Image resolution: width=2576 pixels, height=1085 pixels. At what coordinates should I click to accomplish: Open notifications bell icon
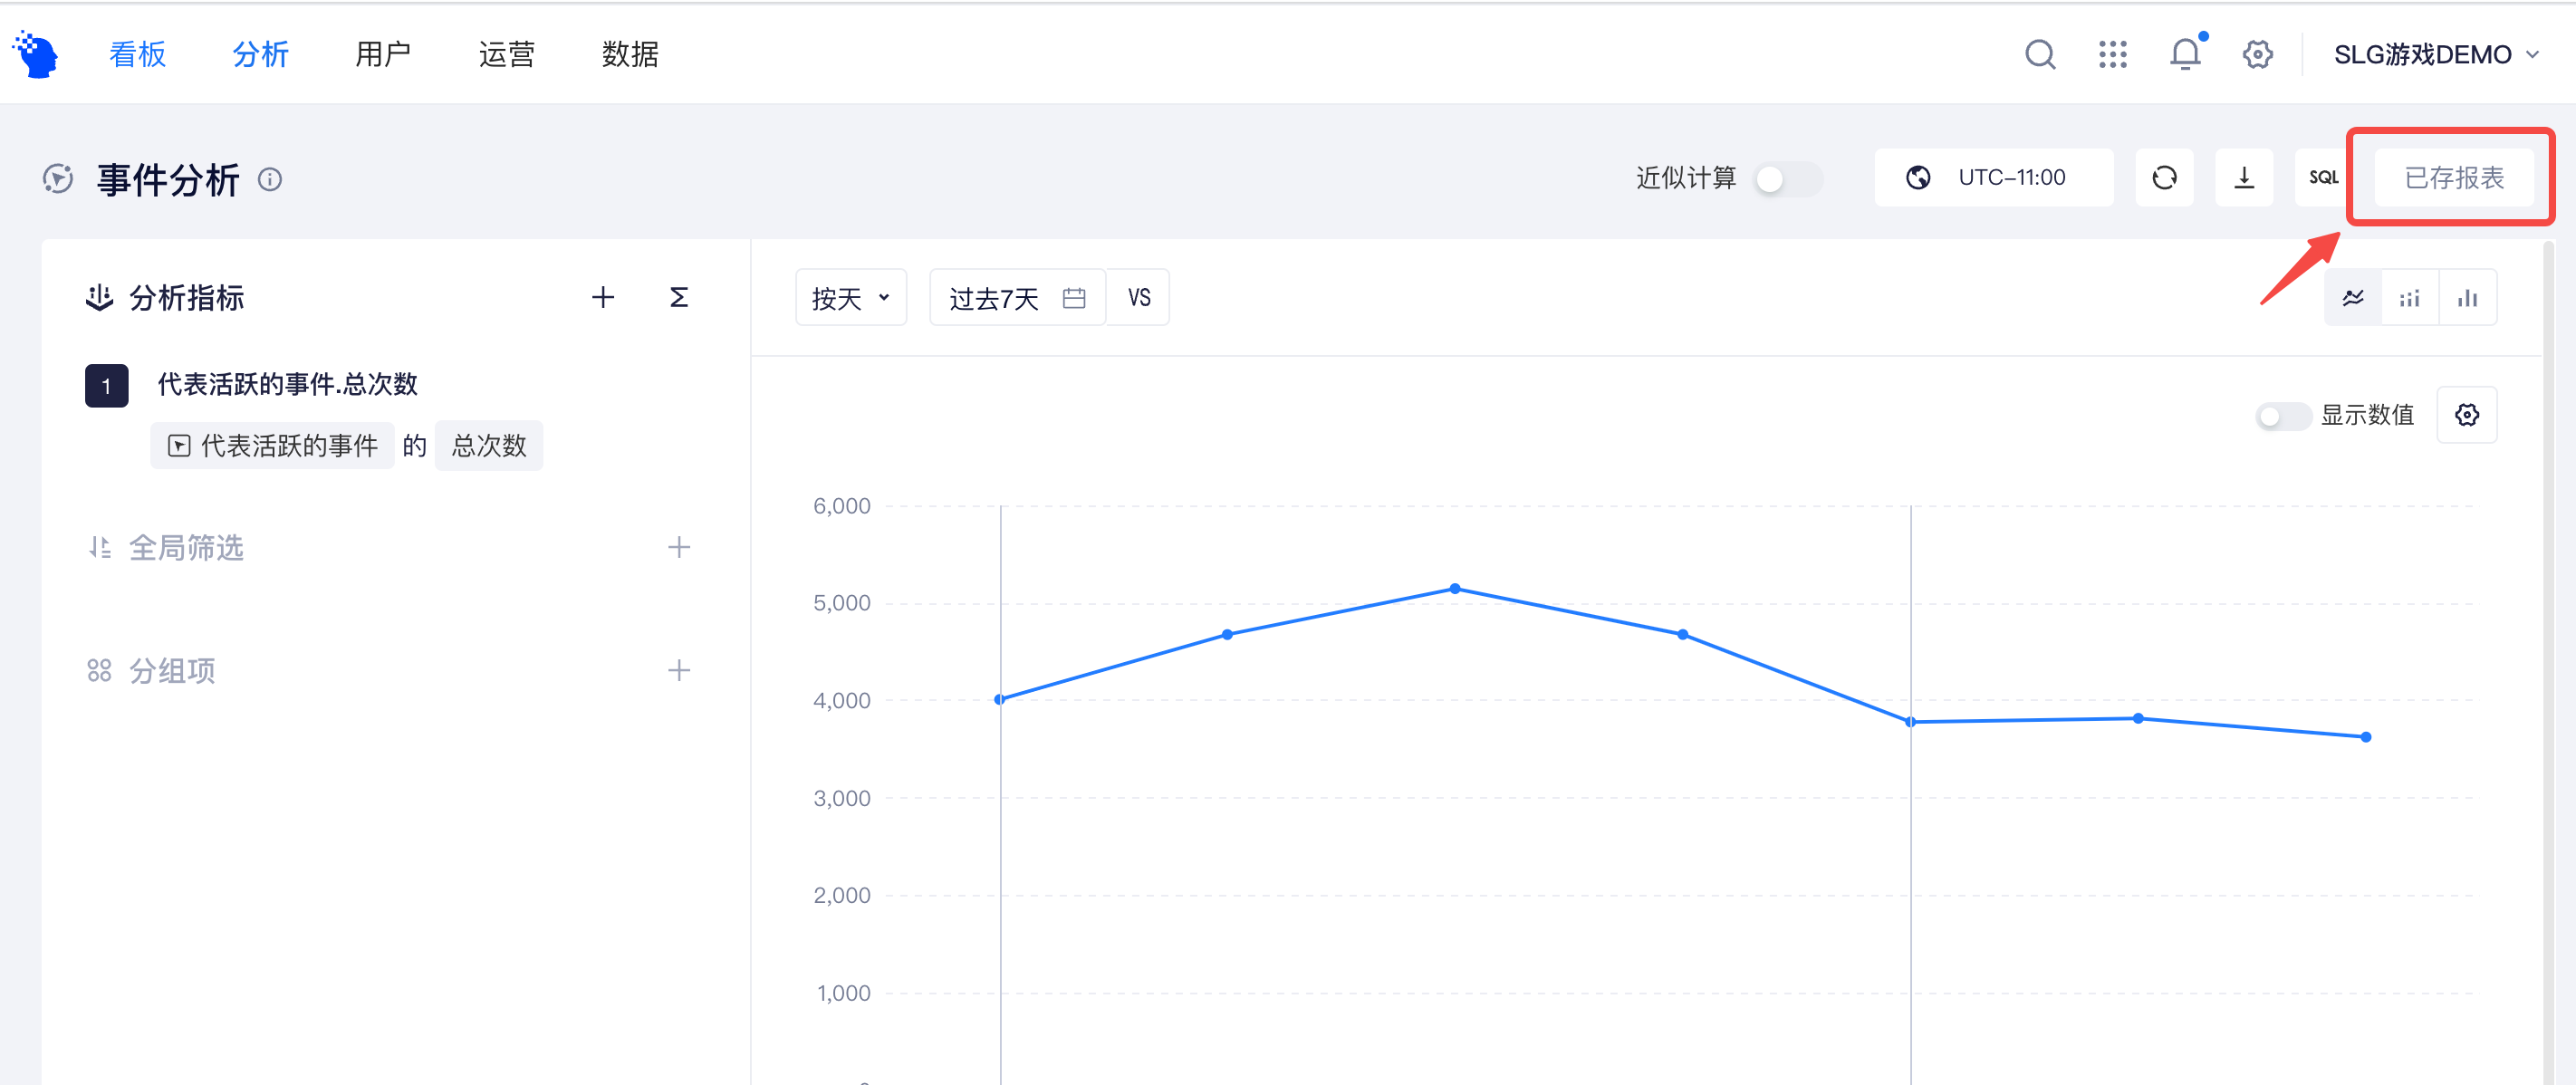[x=2186, y=53]
